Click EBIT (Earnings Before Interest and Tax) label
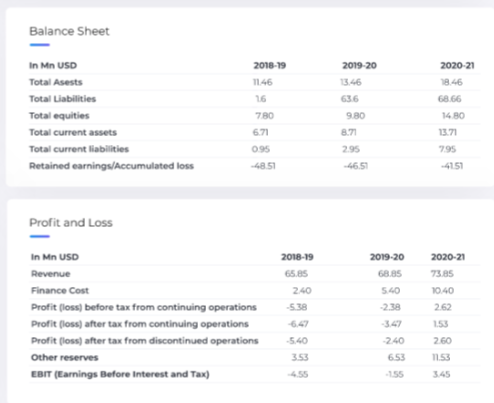The image size is (494, 403). point(120,374)
